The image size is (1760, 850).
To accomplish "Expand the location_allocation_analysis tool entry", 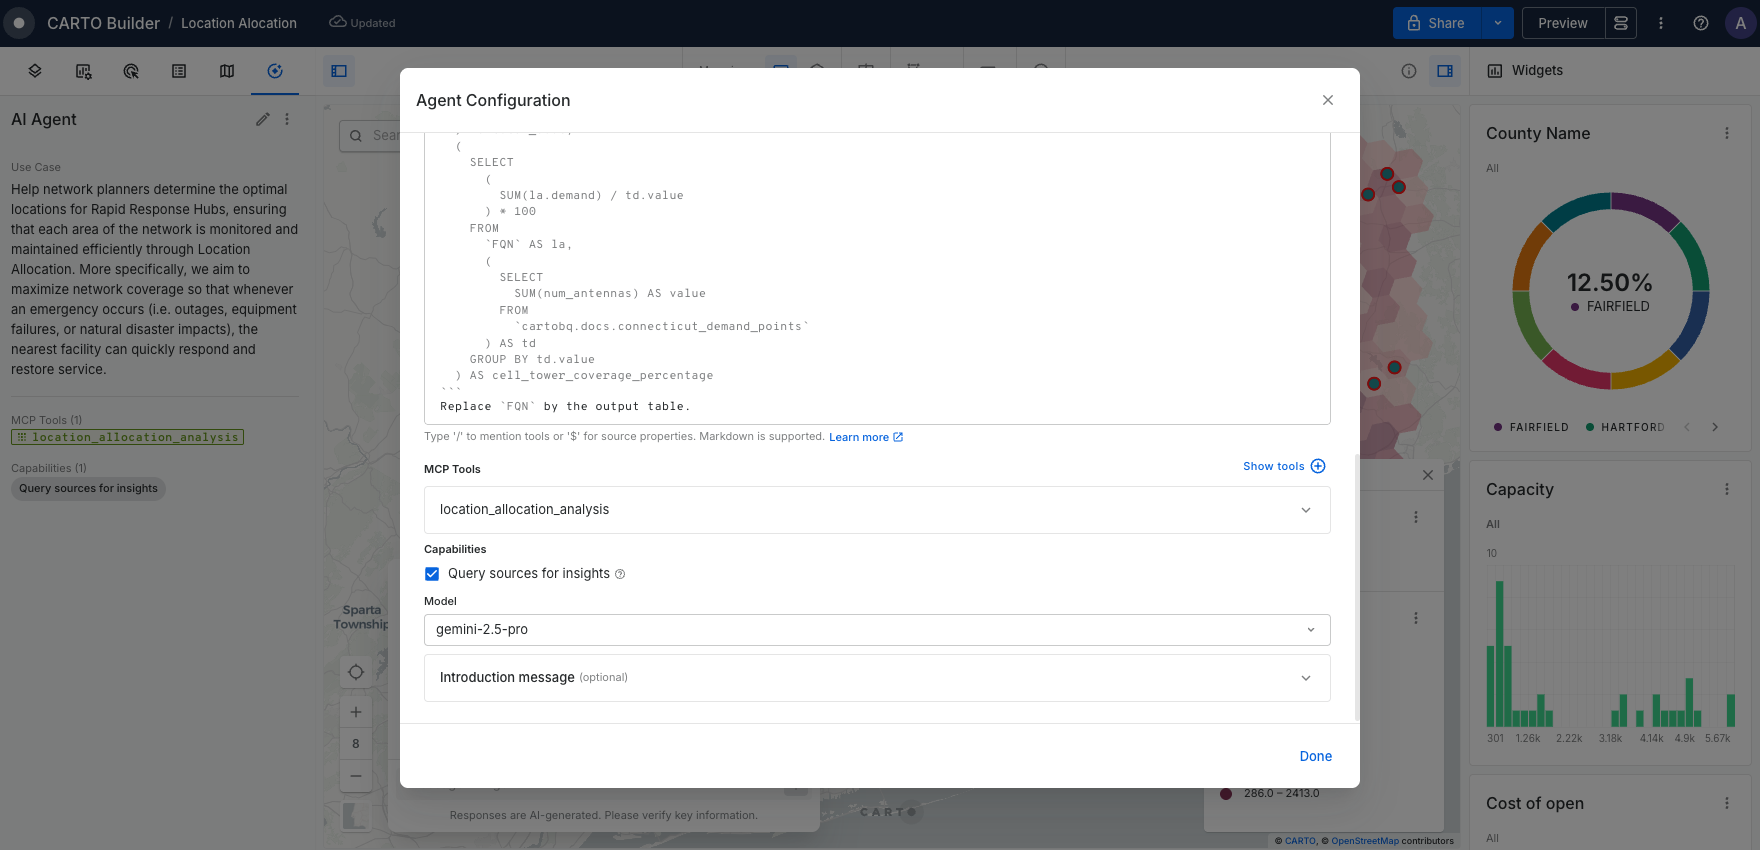I will coord(877,510).
